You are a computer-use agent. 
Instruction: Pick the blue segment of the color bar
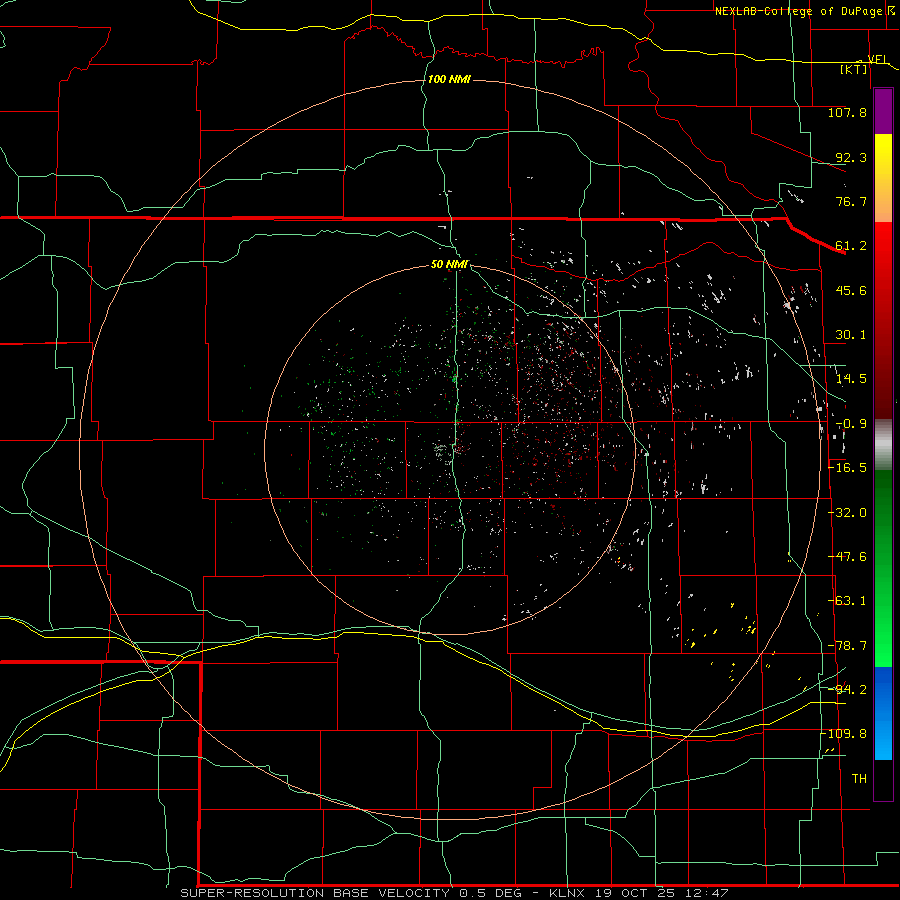click(x=883, y=713)
